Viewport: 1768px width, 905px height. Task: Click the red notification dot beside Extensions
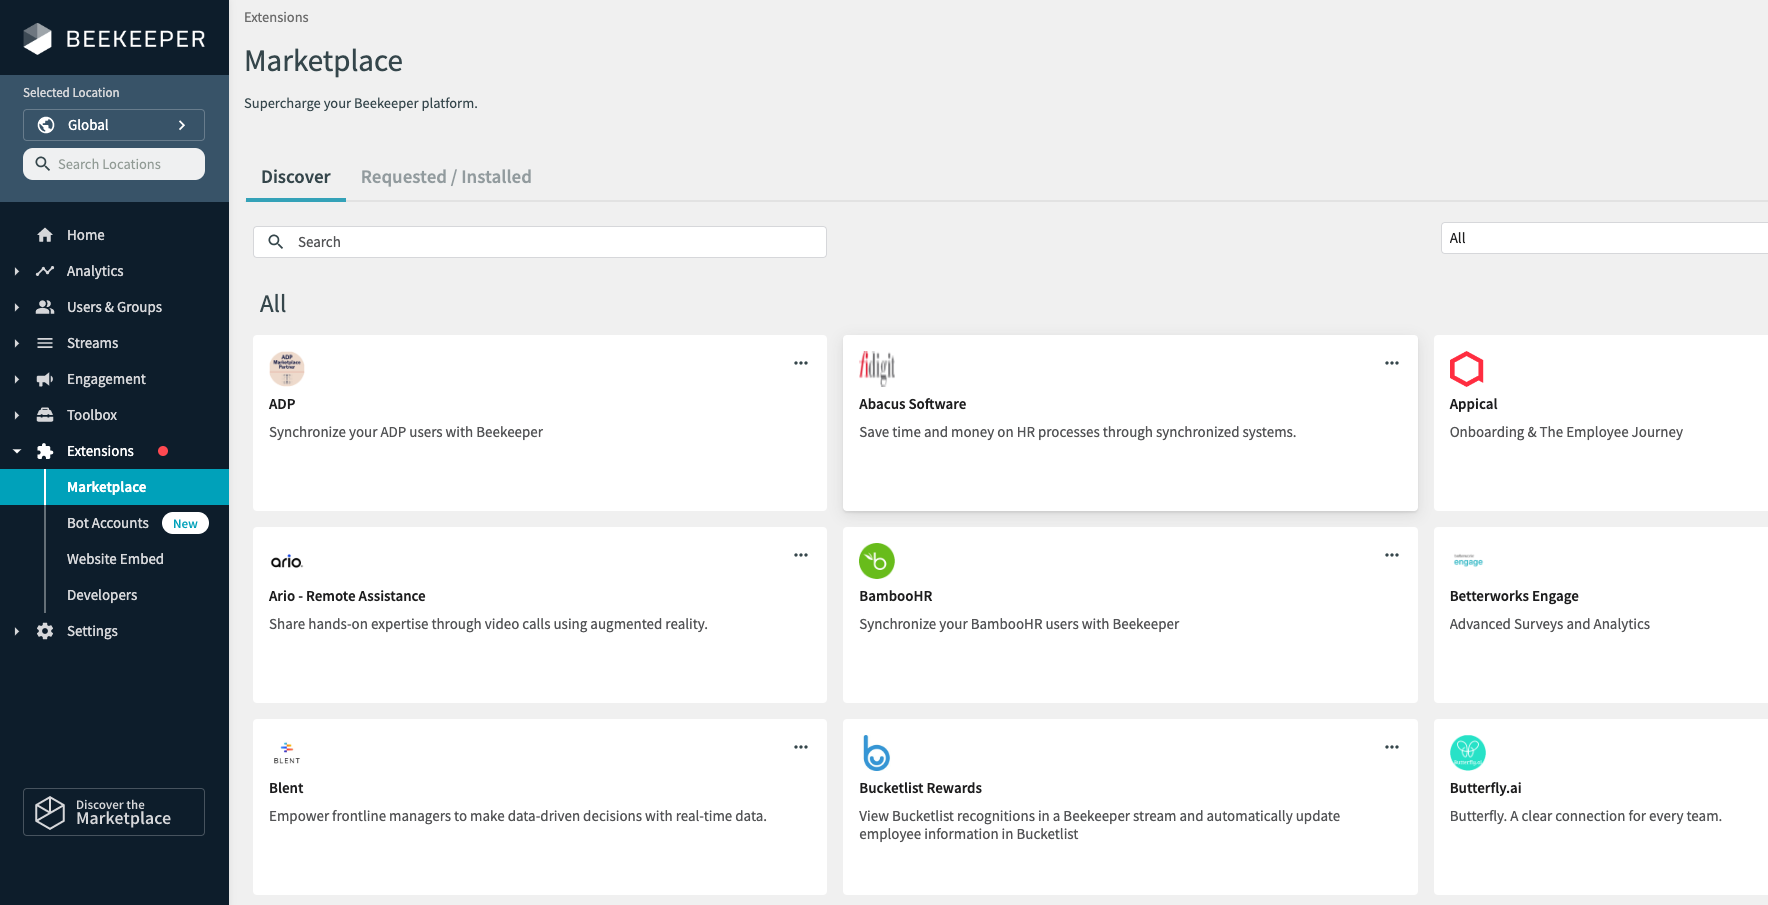tap(163, 450)
